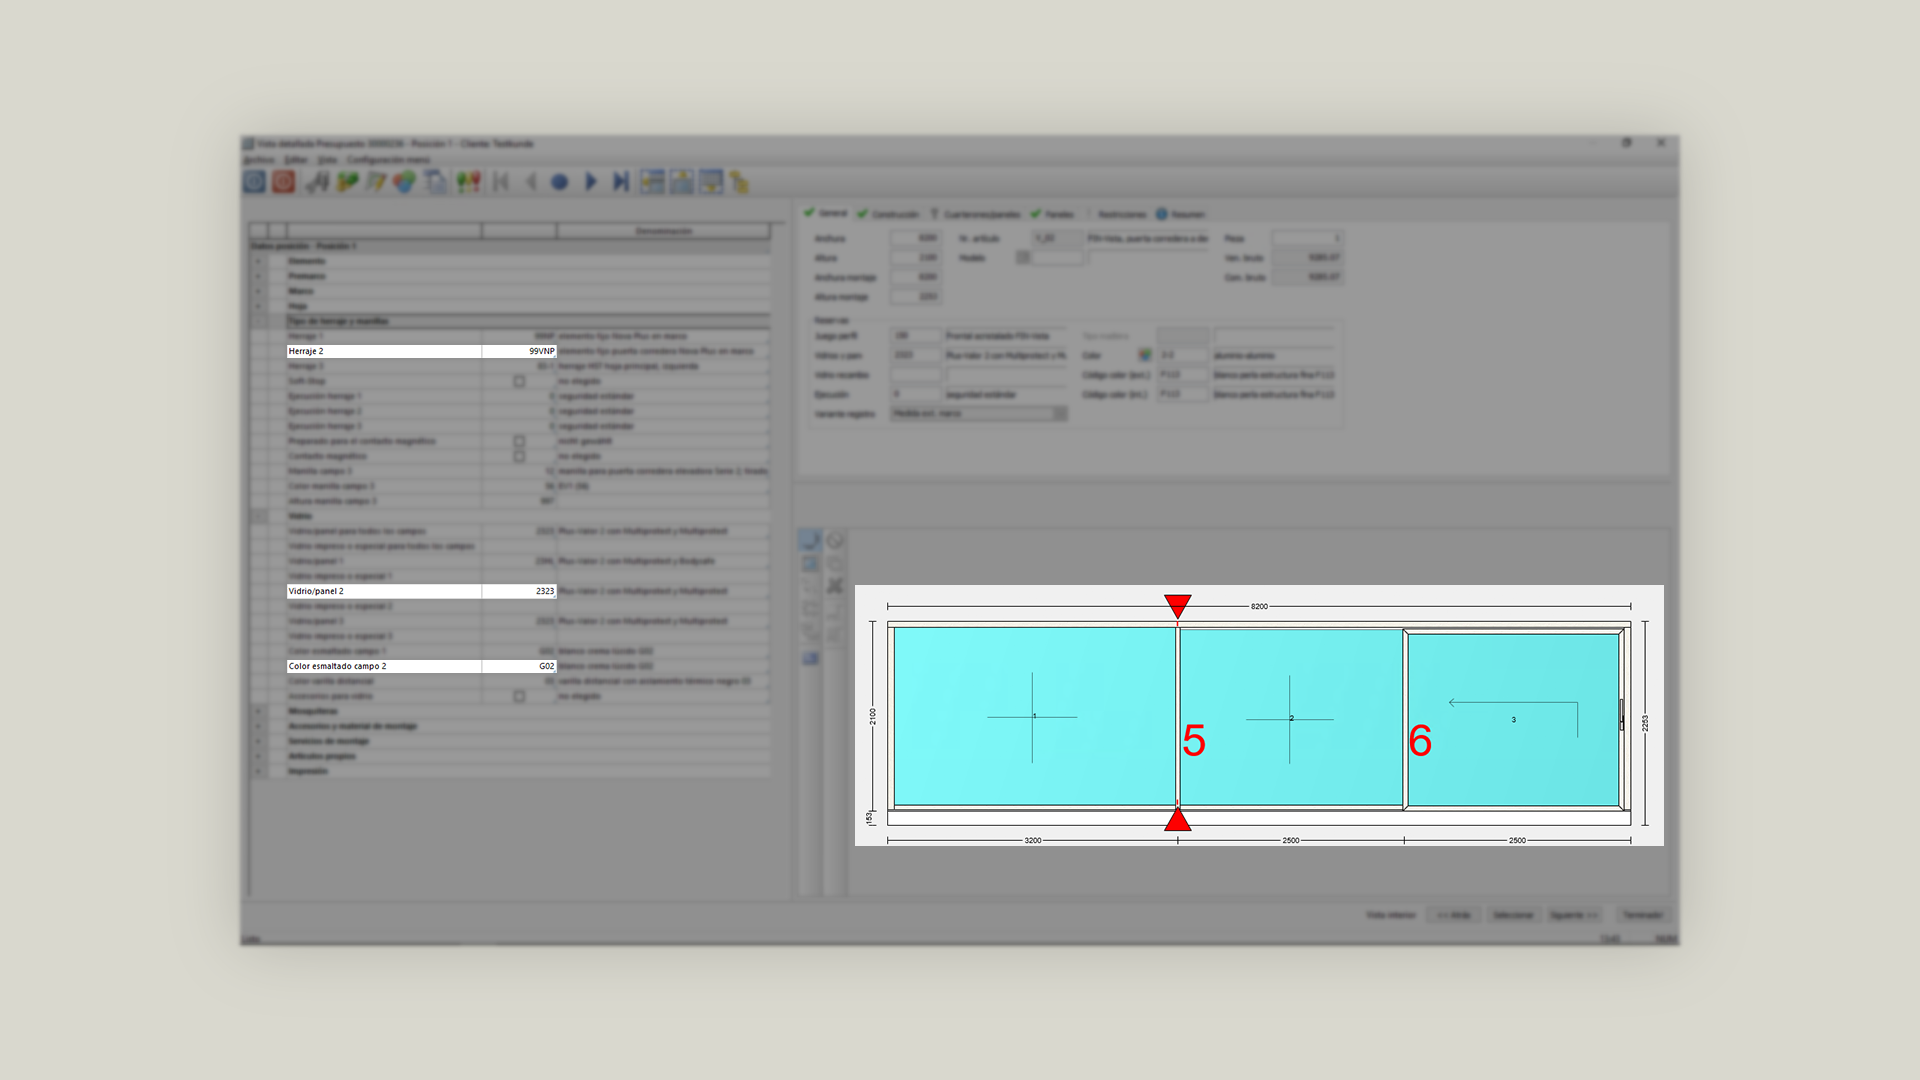The image size is (1920, 1080).
Task: Expand the Elemento tree group
Action: [258, 261]
